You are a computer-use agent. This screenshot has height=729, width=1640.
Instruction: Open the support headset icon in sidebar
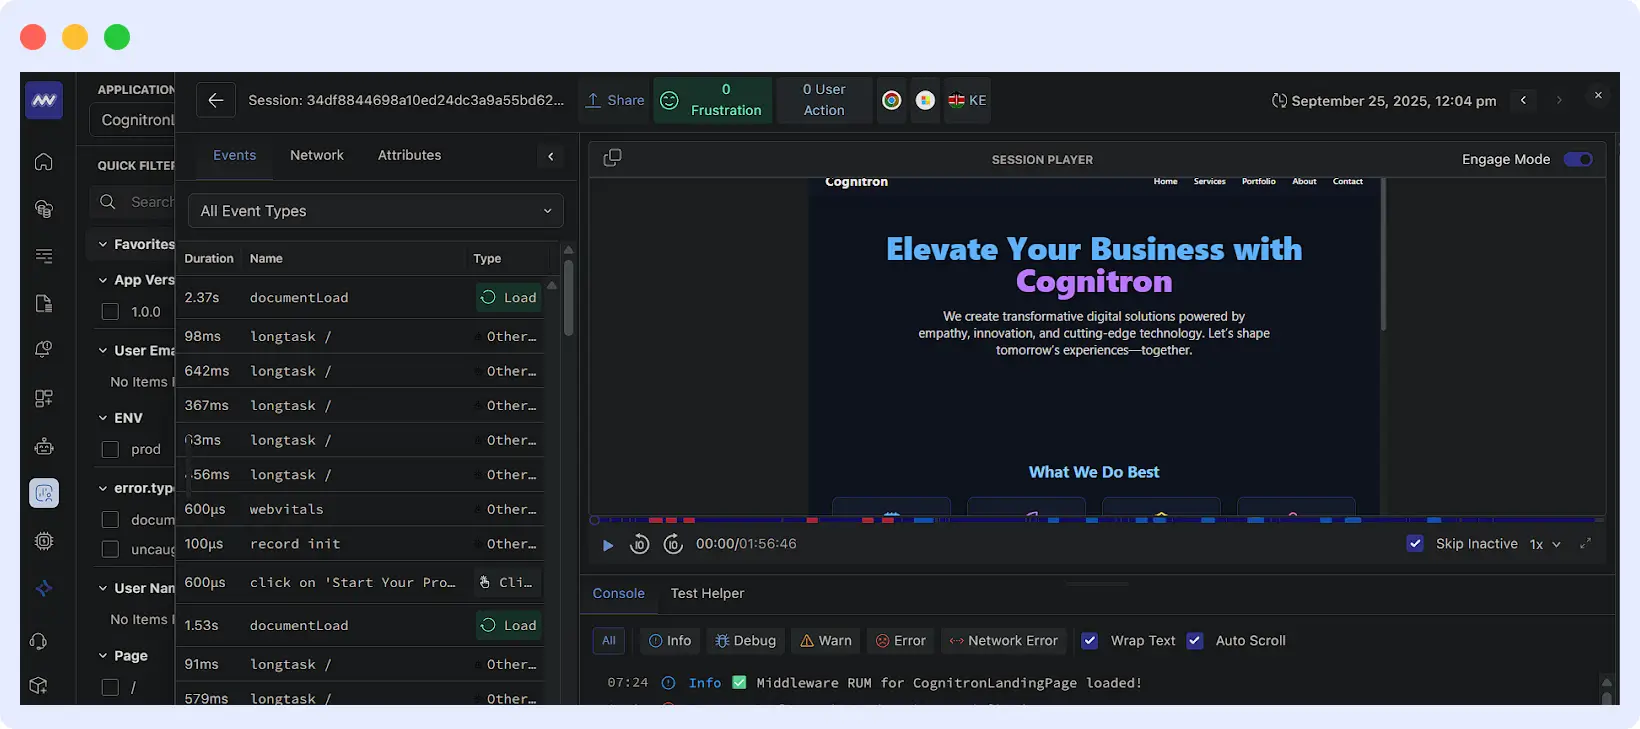[39, 641]
